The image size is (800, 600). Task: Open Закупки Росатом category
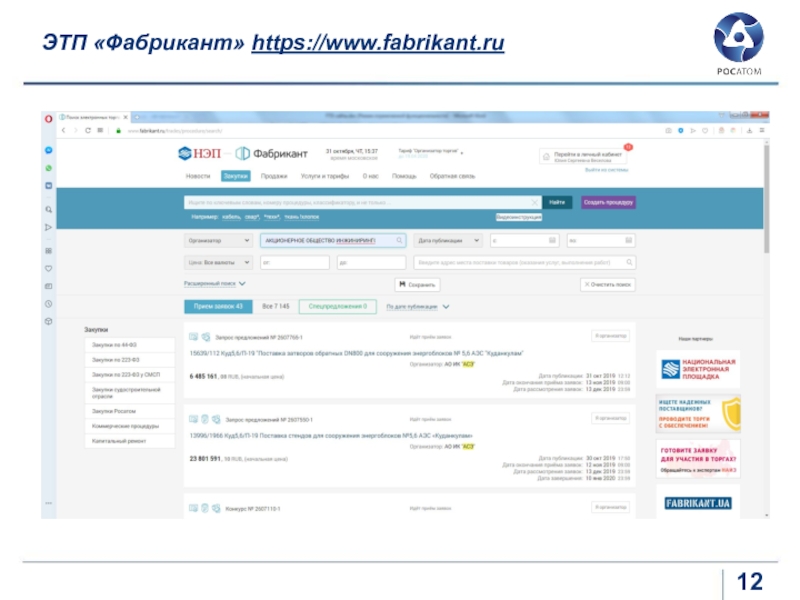point(130,411)
